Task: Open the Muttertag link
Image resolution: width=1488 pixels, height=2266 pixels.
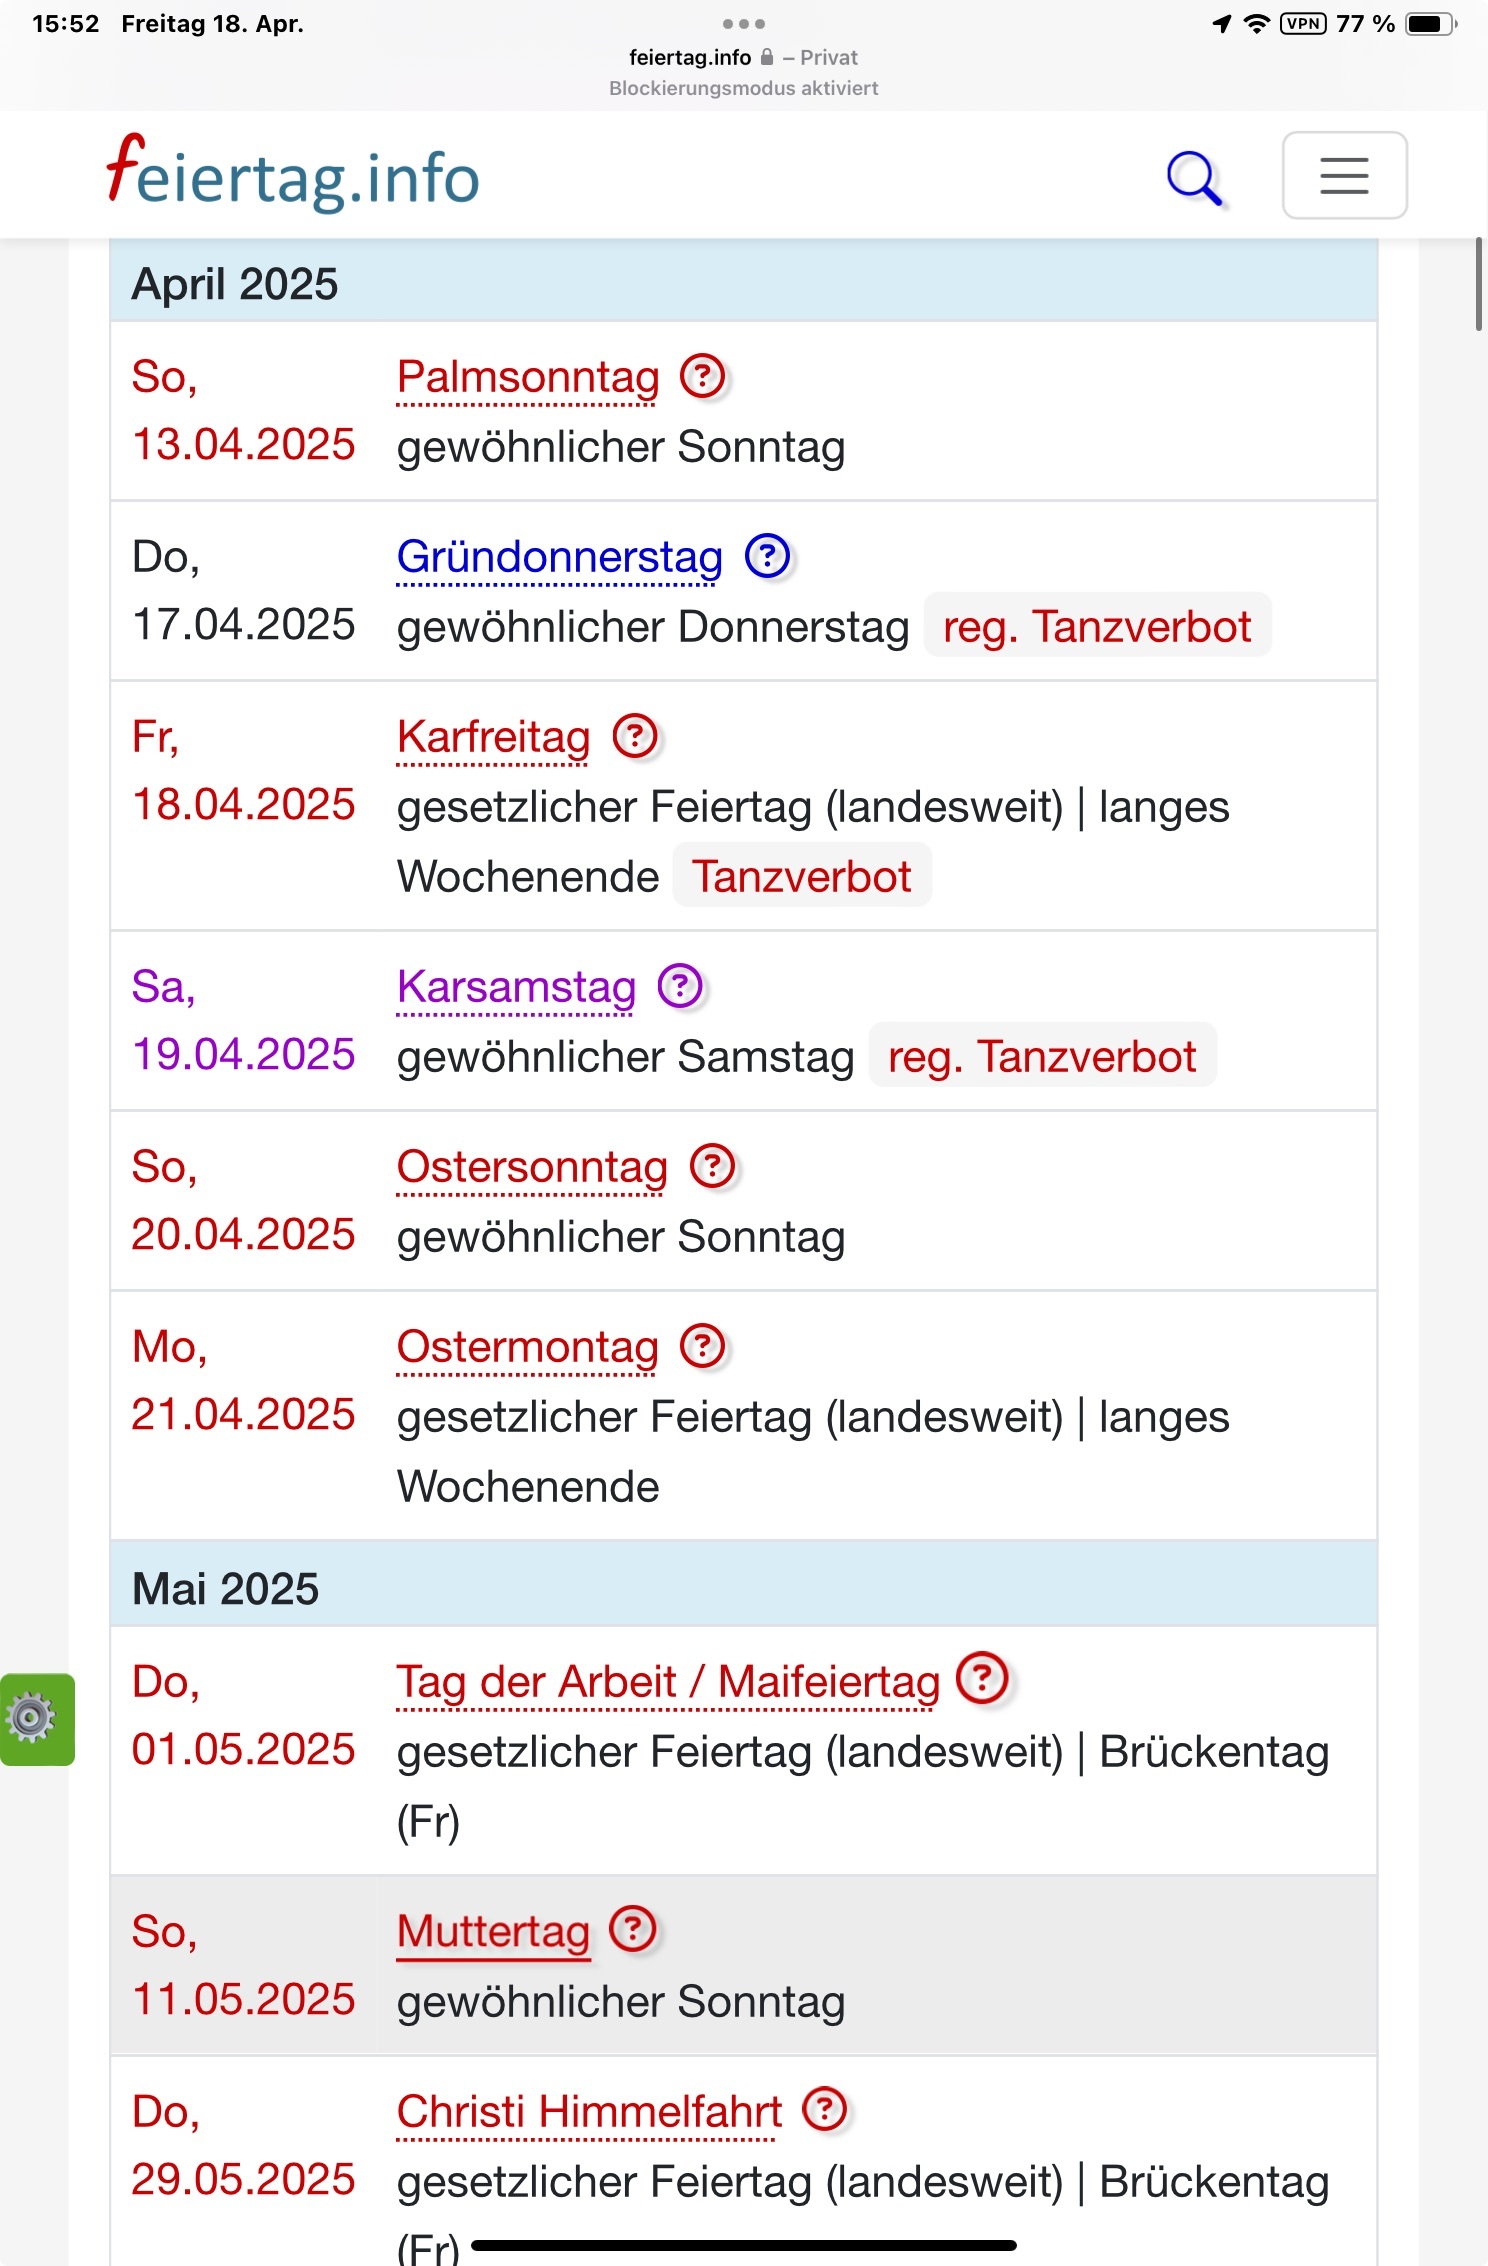Action: [493, 1932]
